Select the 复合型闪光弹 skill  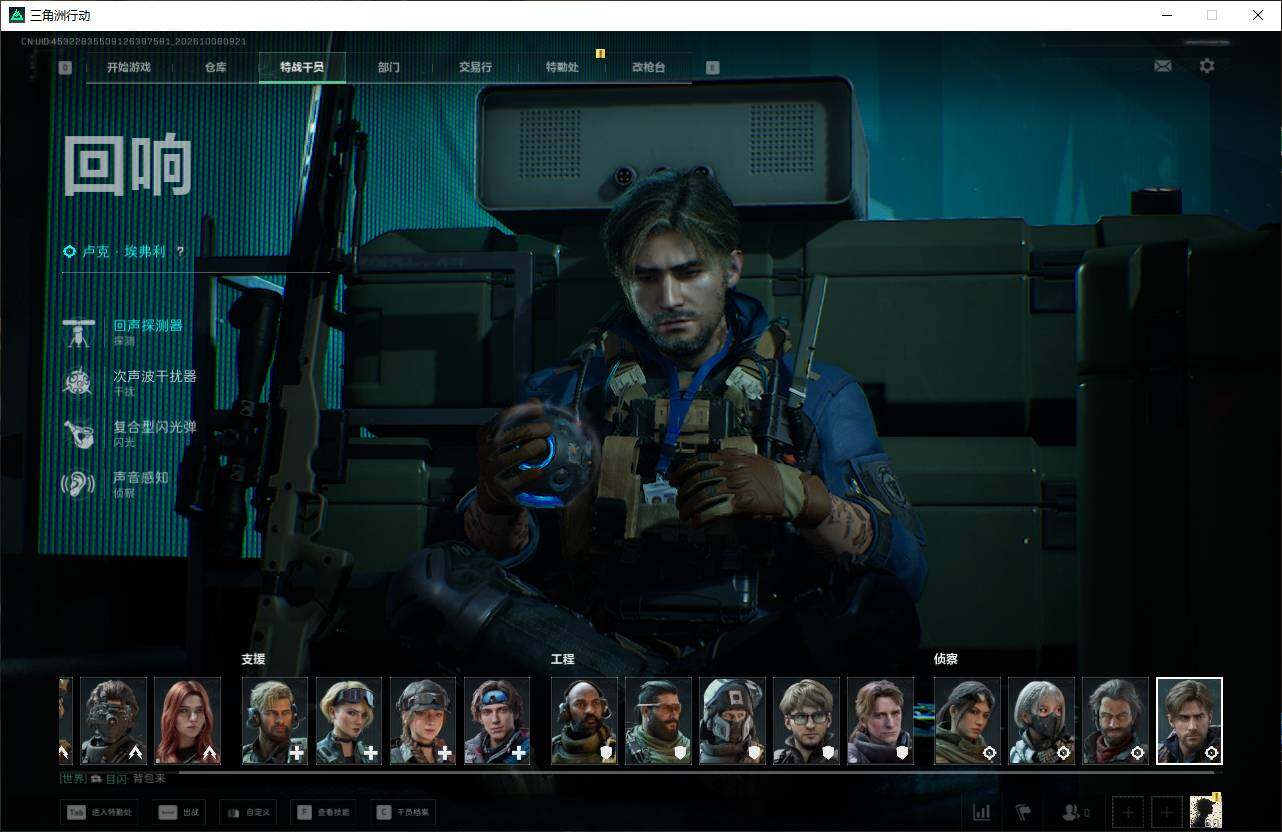pyautogui.click(x=129, y=433)
